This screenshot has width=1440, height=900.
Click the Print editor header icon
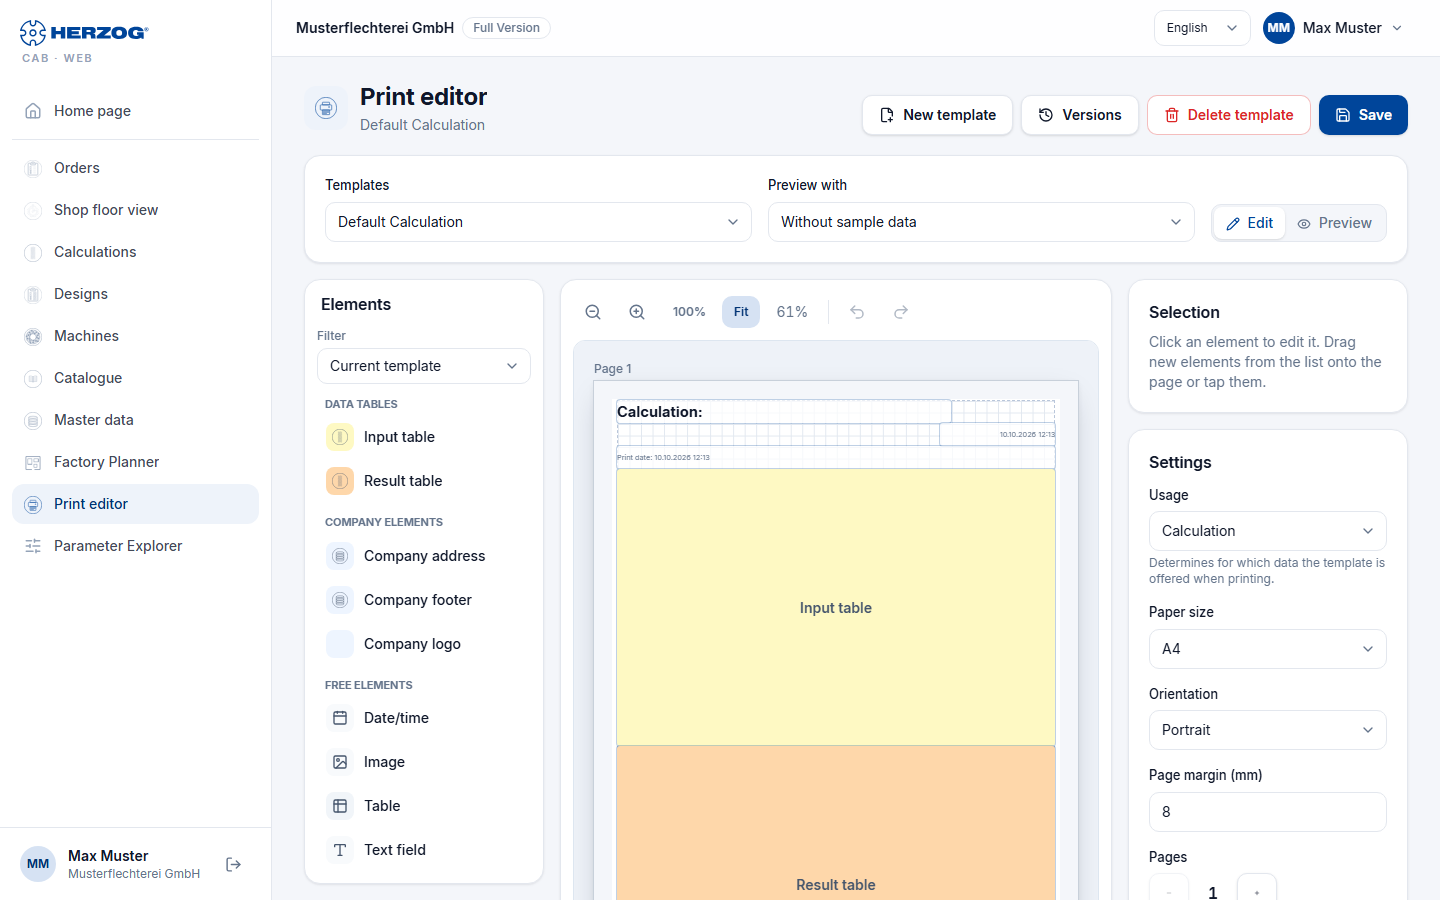(x=326, y=108)
